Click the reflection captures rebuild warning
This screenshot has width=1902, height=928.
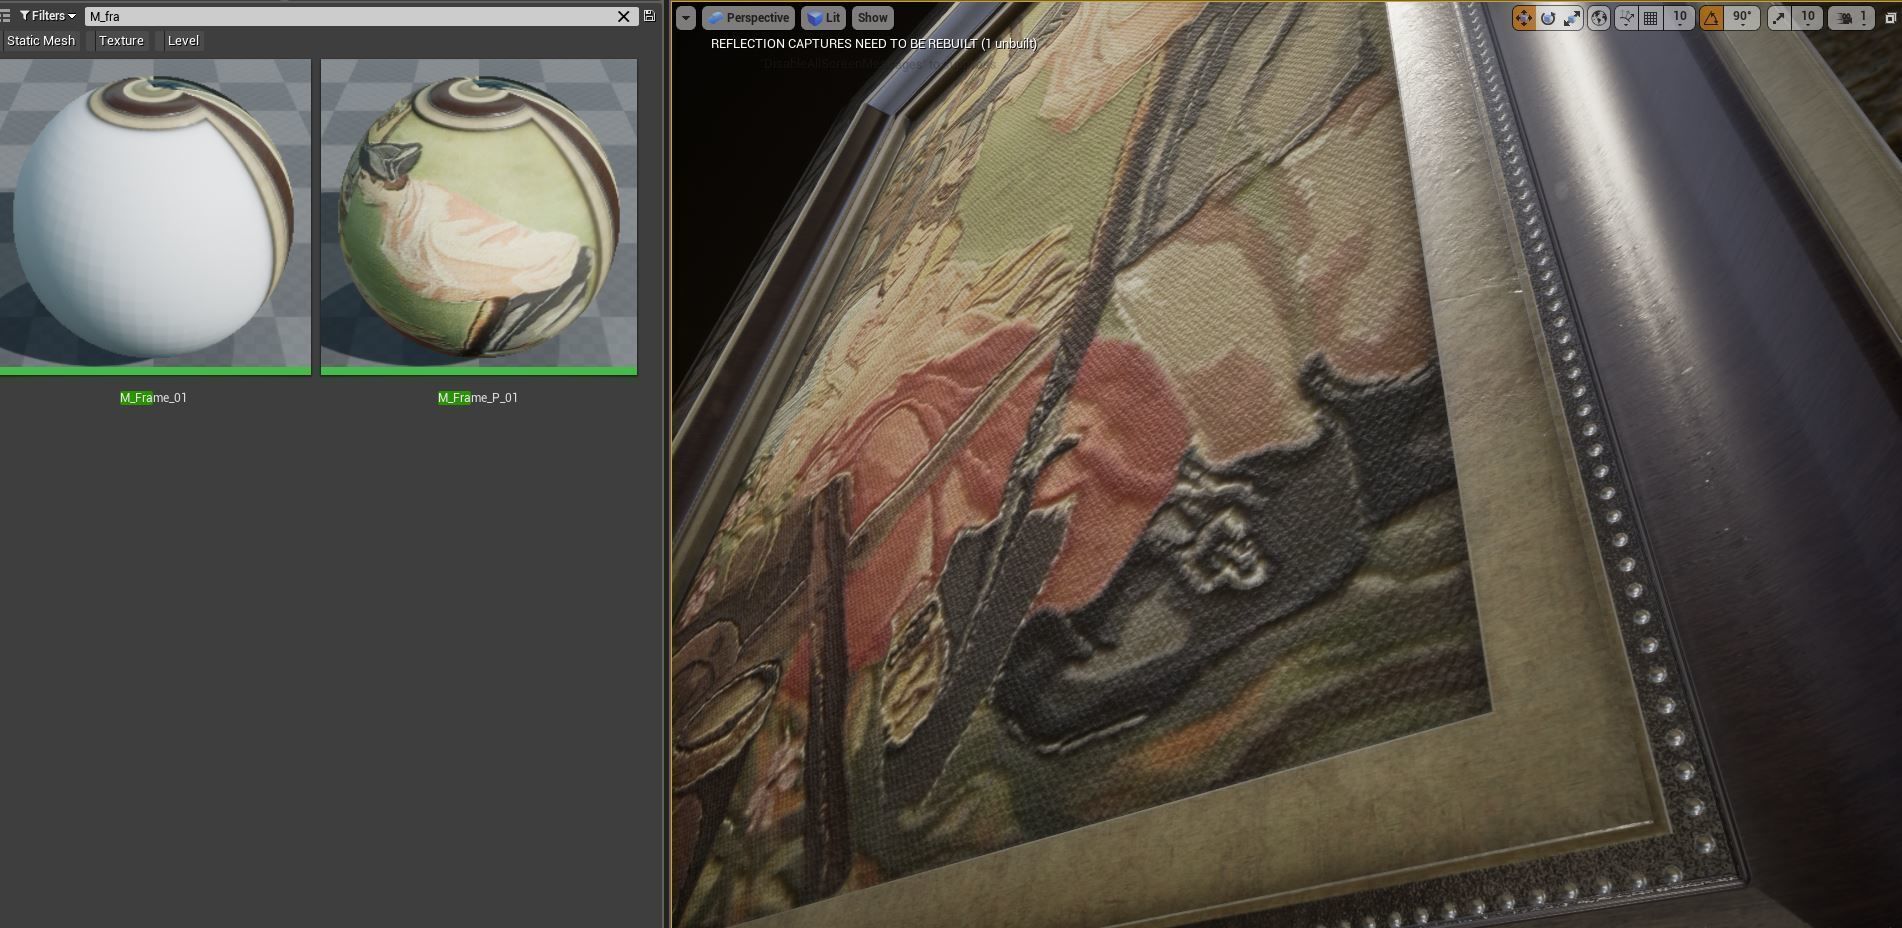873,44
